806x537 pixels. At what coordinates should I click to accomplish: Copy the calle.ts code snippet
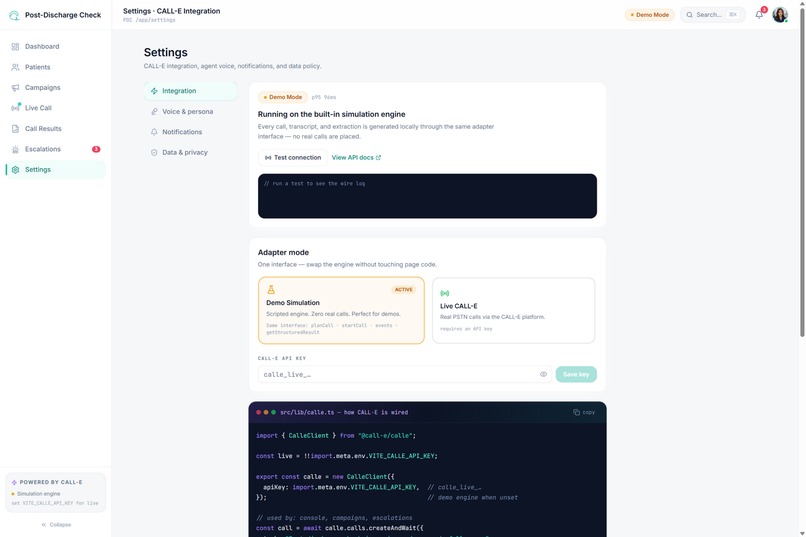[584, 413]
